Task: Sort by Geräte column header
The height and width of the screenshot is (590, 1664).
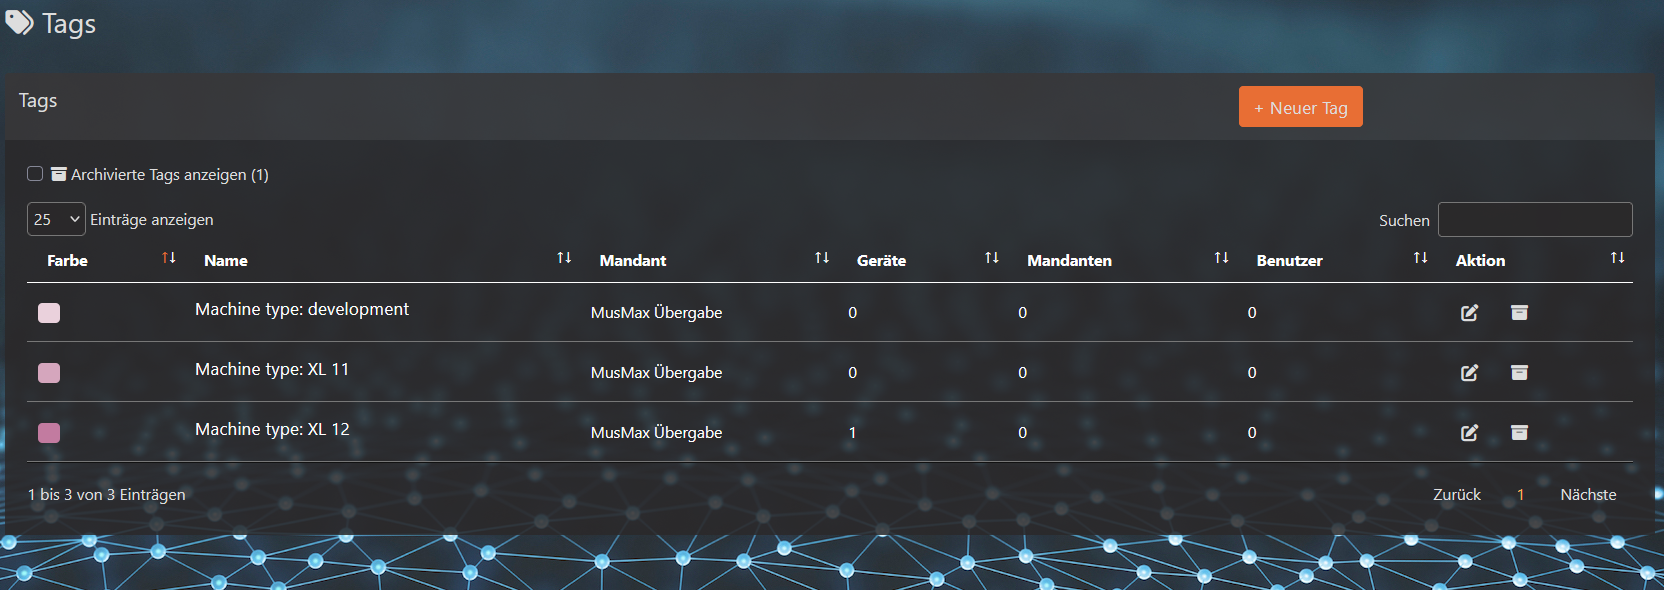Action: [x=881, y=260]
